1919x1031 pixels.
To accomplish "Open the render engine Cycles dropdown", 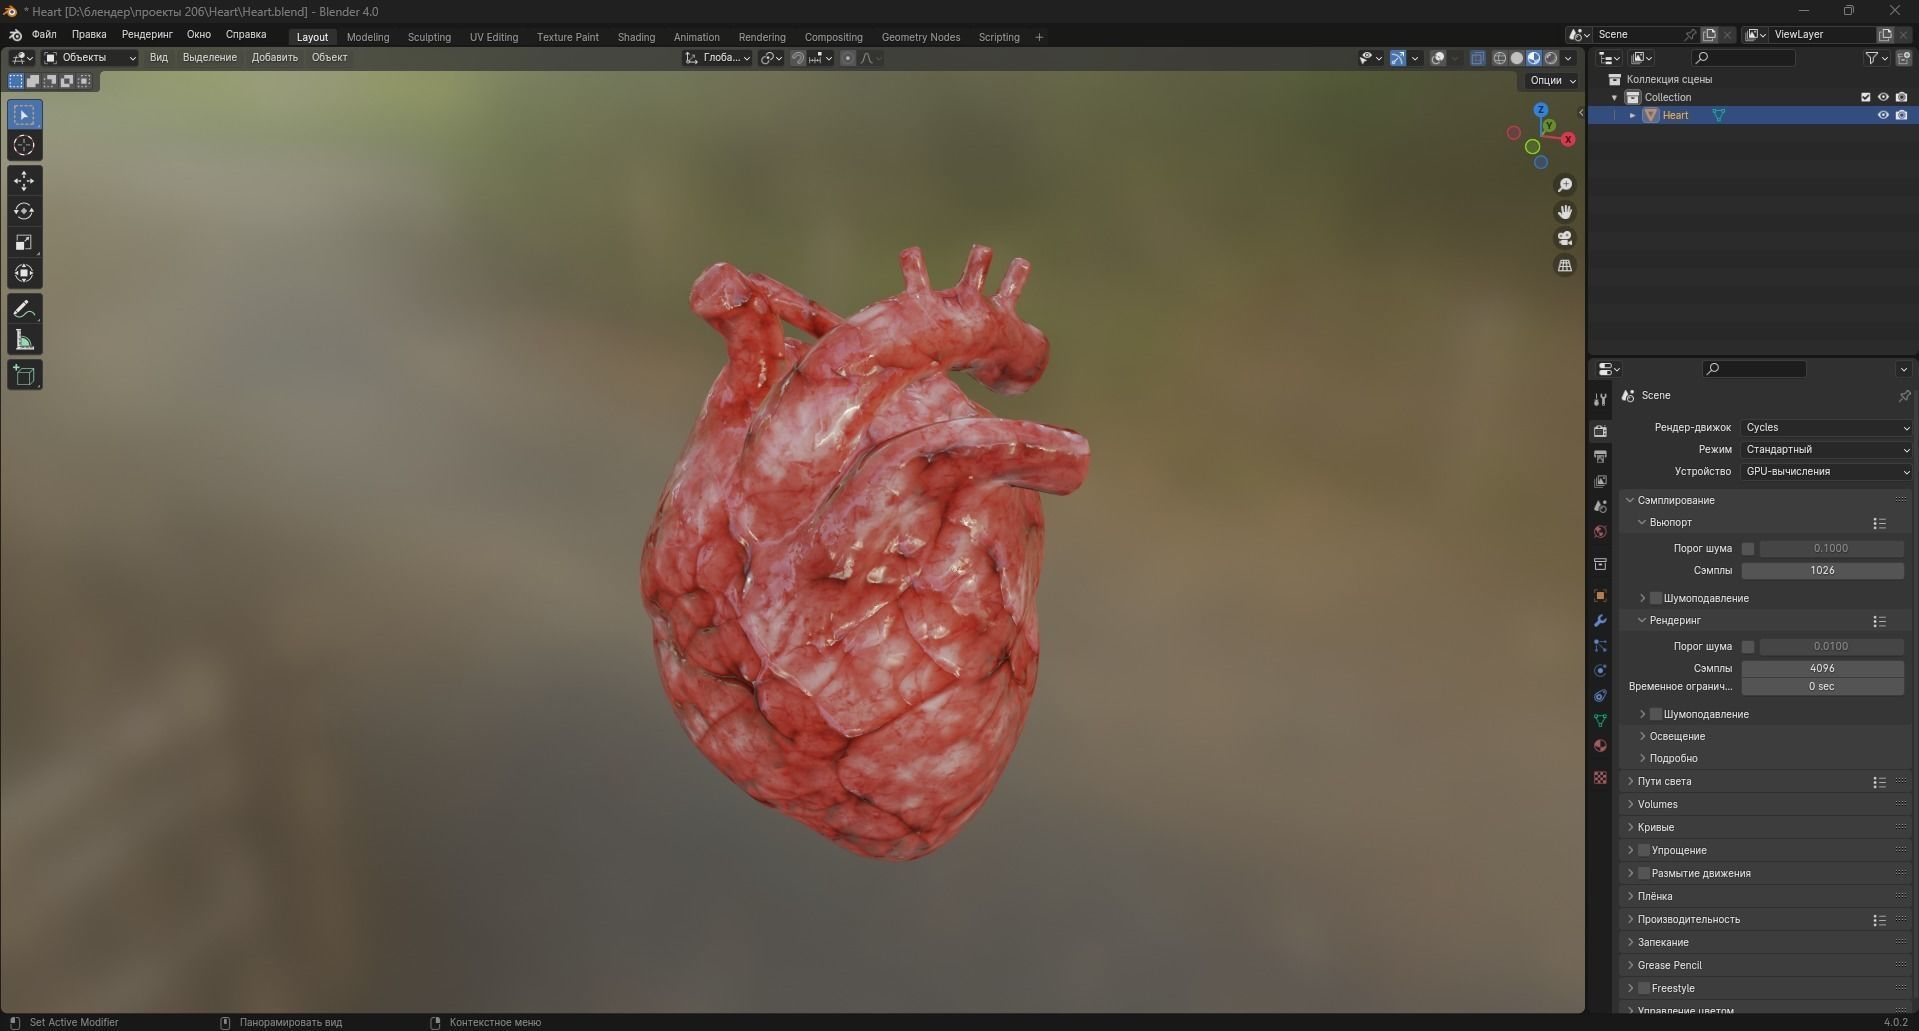I will coord(1827,427).
